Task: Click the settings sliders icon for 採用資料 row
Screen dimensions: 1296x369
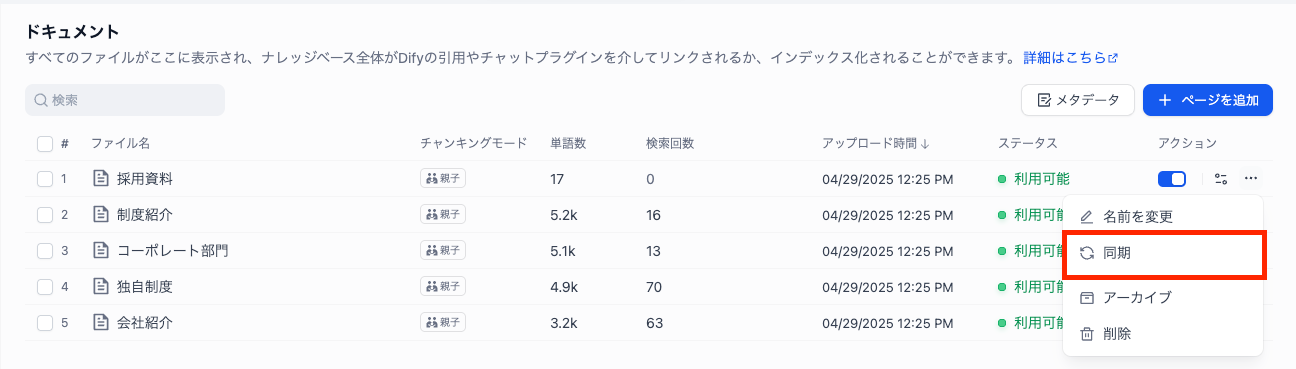Action: [1221, 179]
